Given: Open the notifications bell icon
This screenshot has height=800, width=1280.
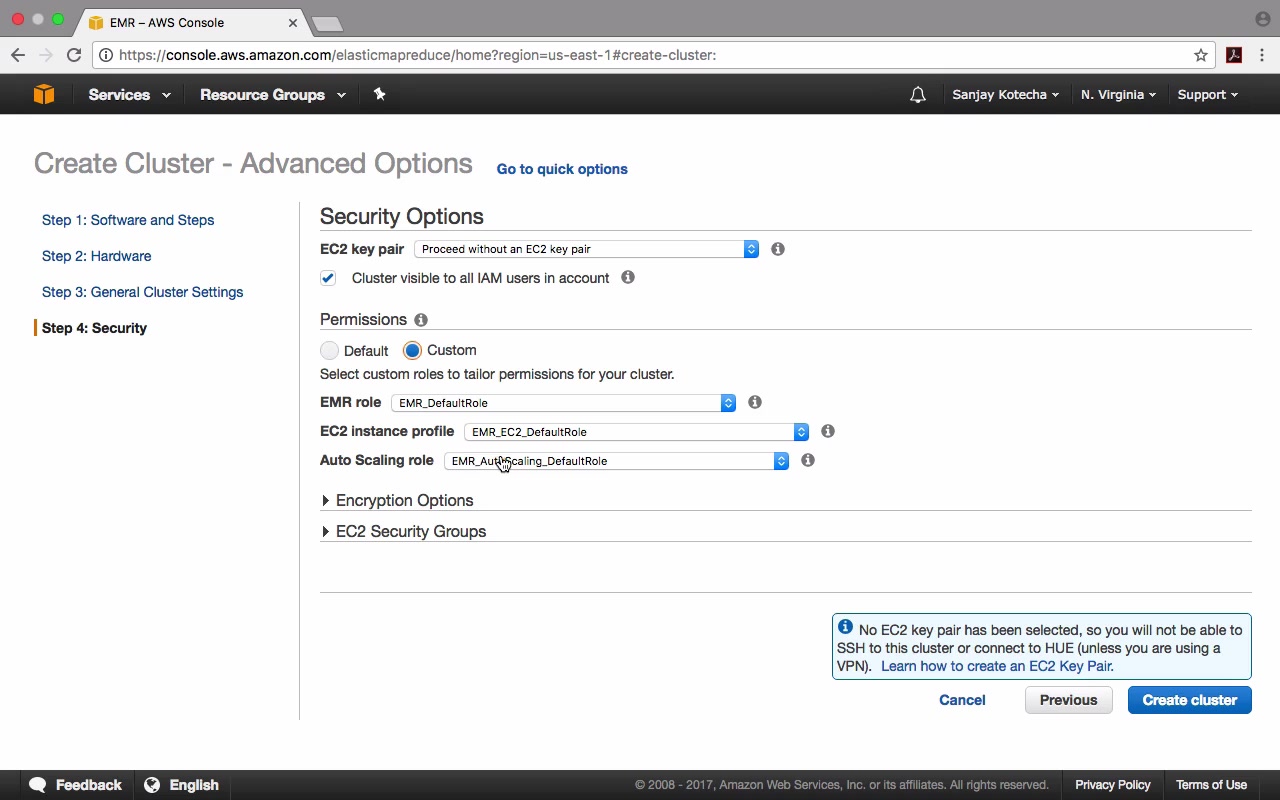Looking at the screenshot, I should point(917,95).
